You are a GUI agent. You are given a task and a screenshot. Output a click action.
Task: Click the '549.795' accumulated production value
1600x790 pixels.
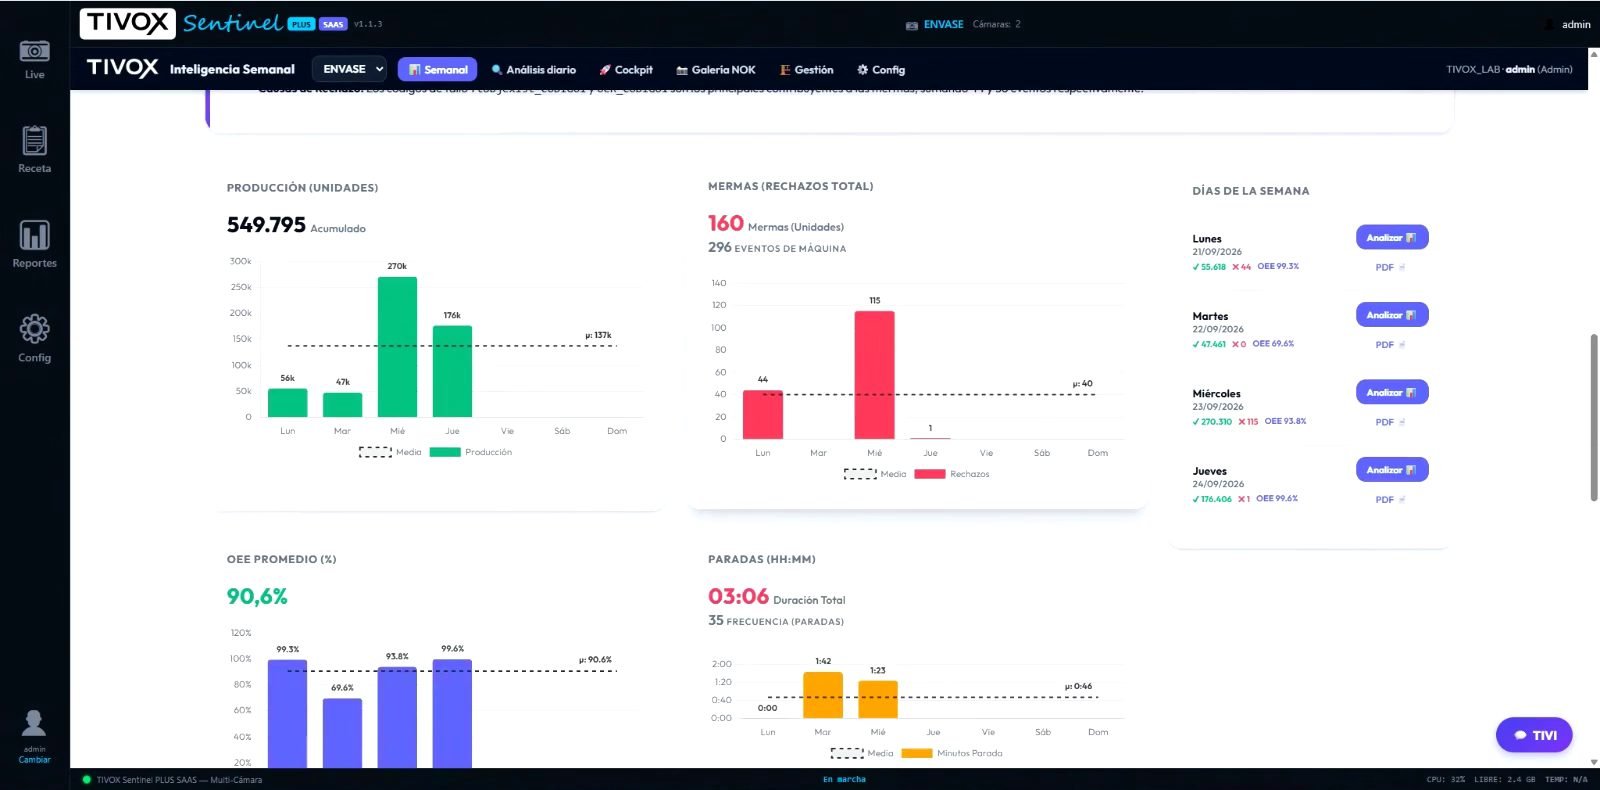[266, 225]
